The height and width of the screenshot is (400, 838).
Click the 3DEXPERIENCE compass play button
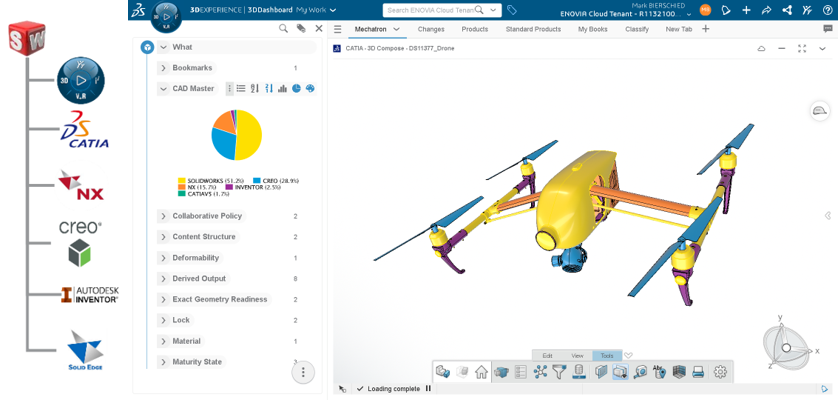pos(170,21)
